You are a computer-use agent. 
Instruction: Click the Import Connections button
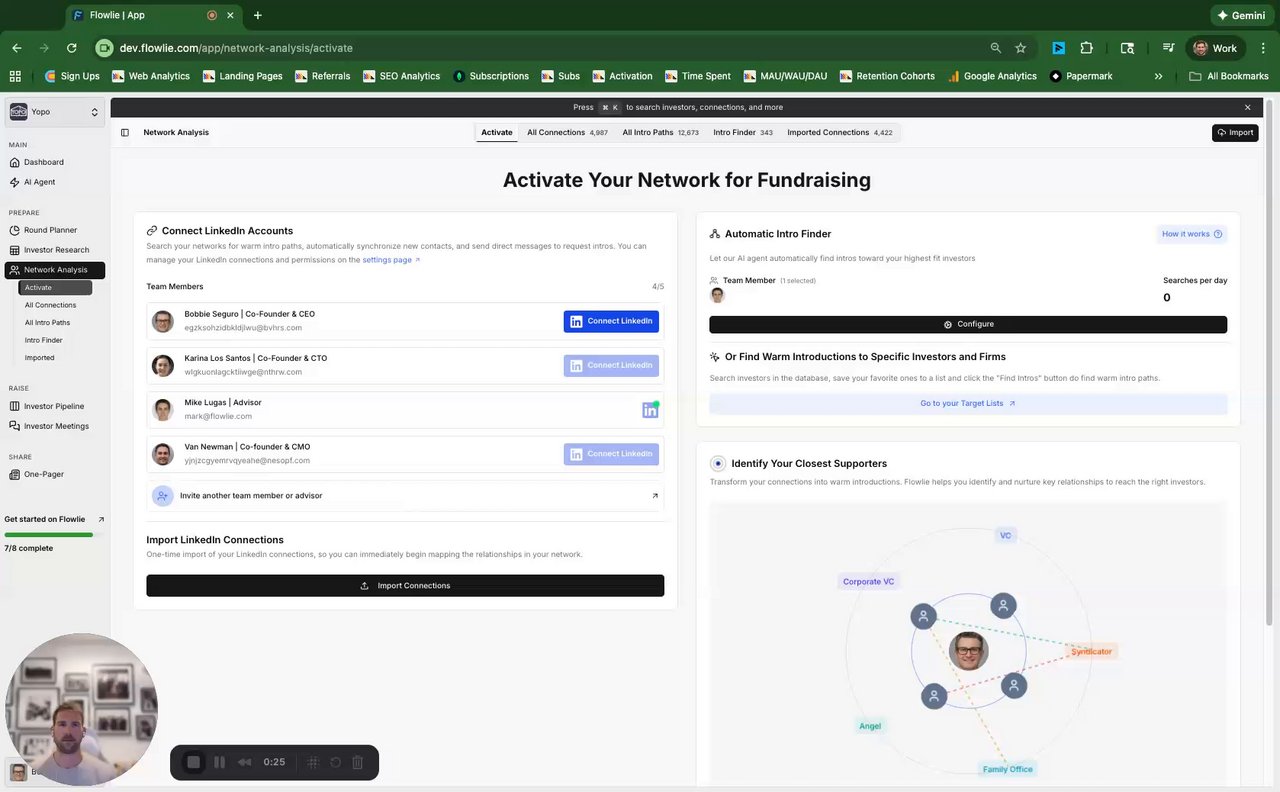(x=405, y=586)
